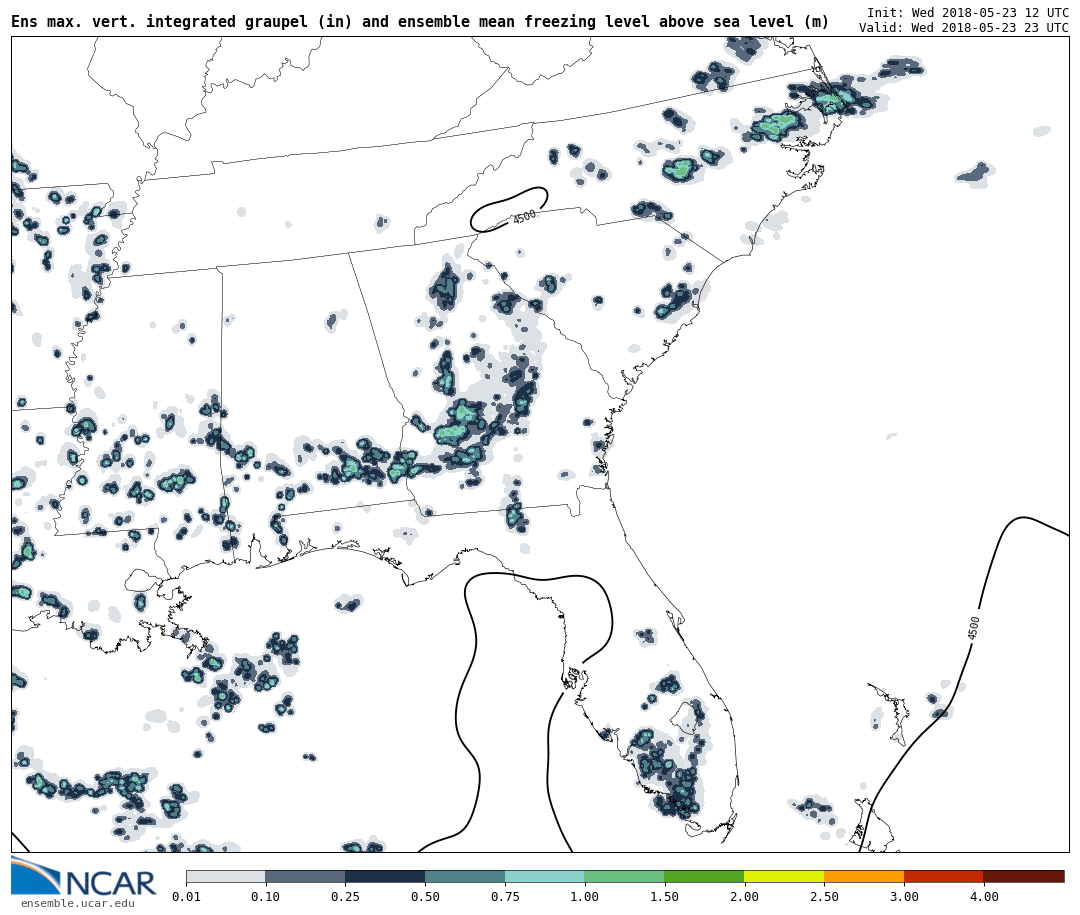Select the medium green 1.00–1.50 colorbar segment
Viewport: 1080px width, 915px height.
tap(624, 876)
